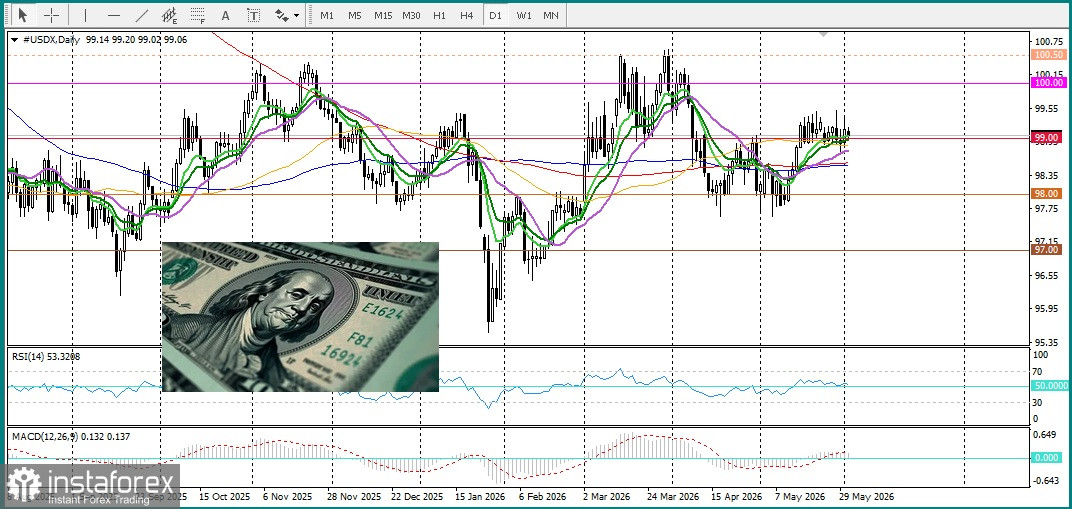
Task: Click the #USDX,Daily chart label
Action: (51, 40)
